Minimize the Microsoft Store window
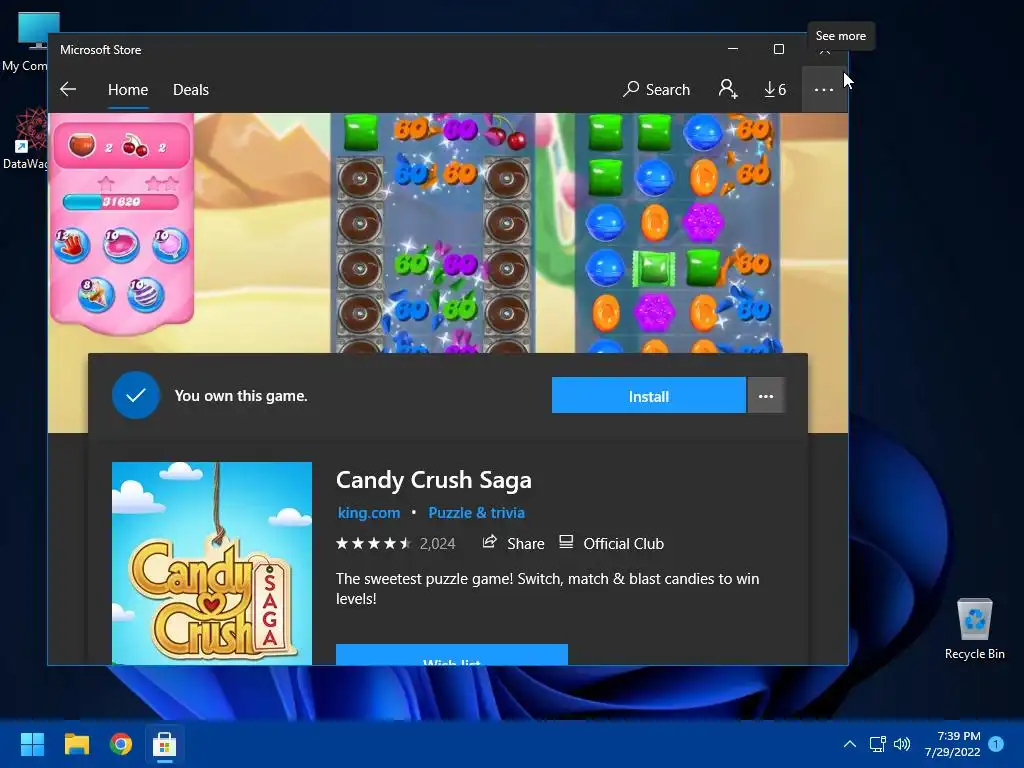 (733, 49)
